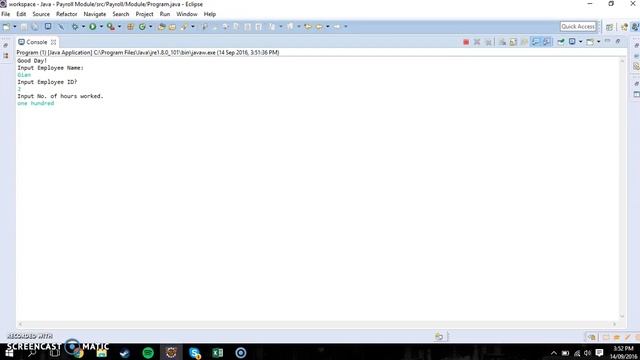Click the Run Last Tool external tools icon
Viewport: 640px width, 360px height.
click(110, 27)
